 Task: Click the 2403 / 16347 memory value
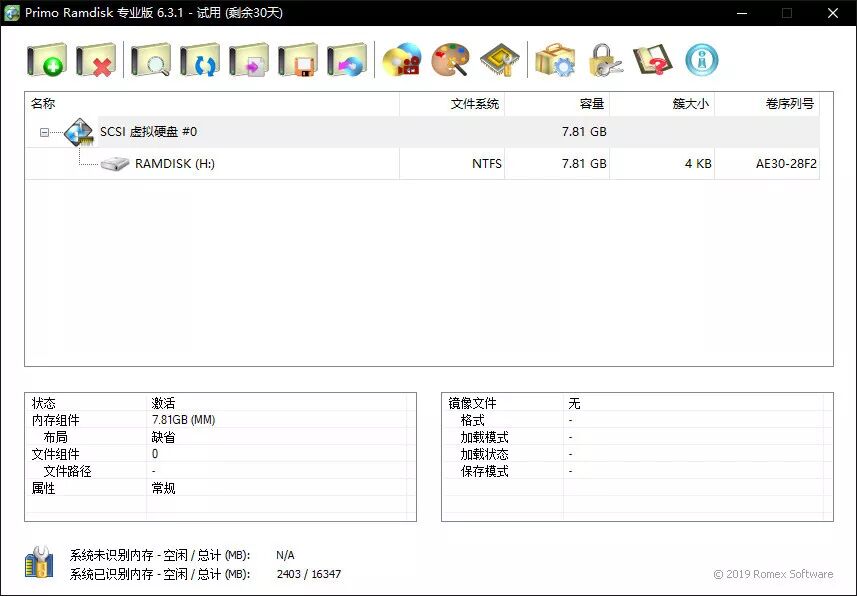pyautogui.click(x=309, y=574)
